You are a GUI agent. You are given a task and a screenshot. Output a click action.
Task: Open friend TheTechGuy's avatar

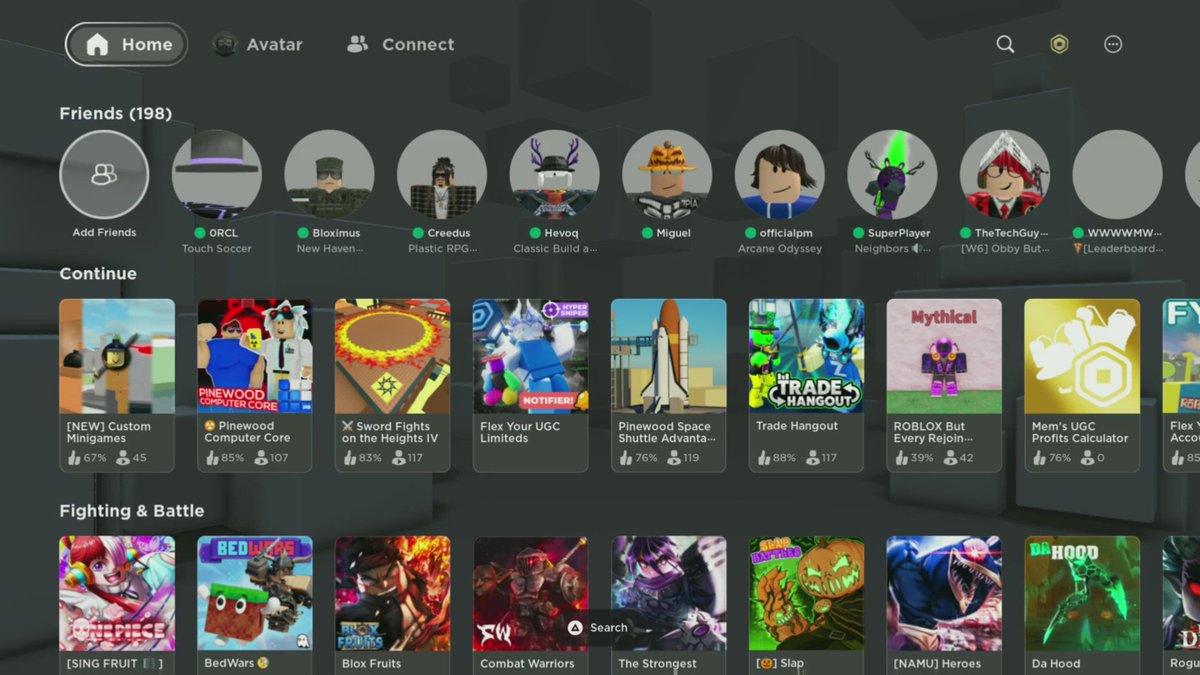tap(1005, 174)
